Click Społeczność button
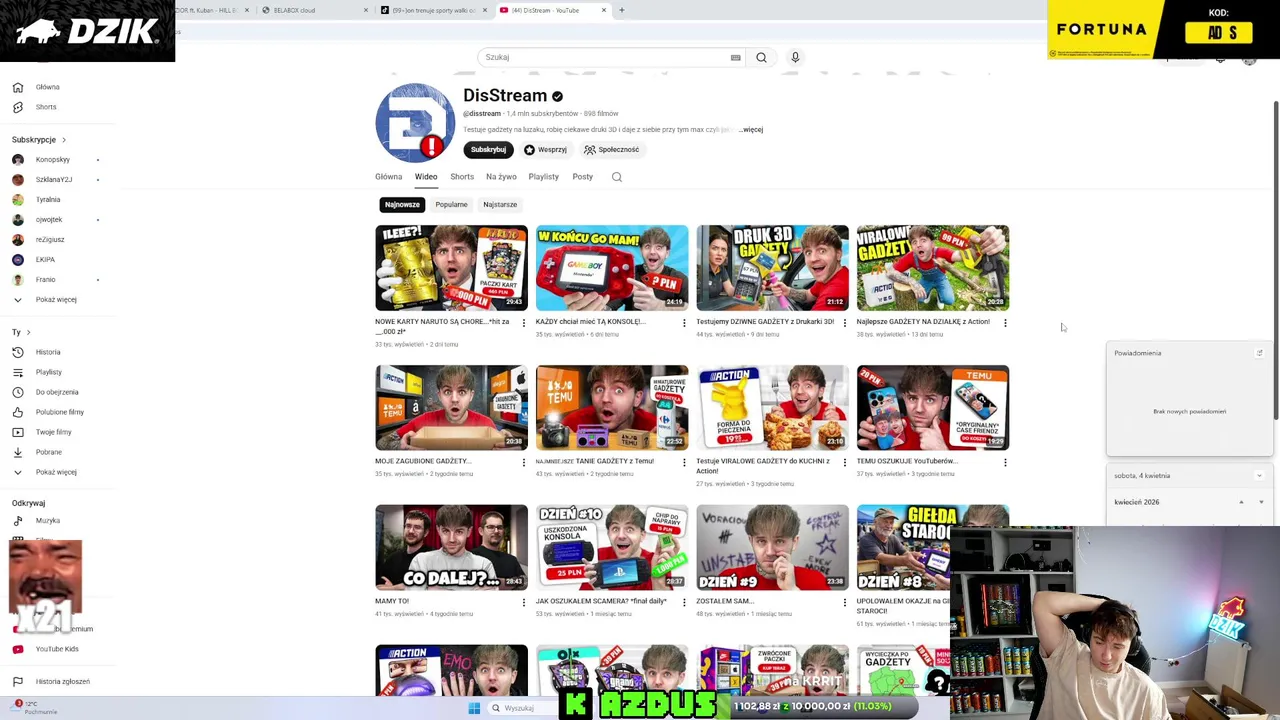The width and height of the screenshot is (1280, 720). (611, 150)
